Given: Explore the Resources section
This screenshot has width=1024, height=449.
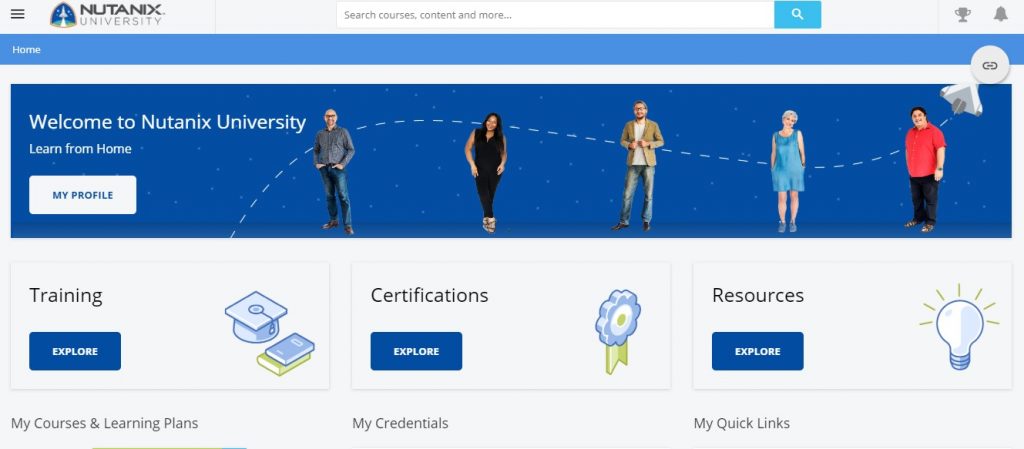Looking at the screenshot, I should coord(758,351).
